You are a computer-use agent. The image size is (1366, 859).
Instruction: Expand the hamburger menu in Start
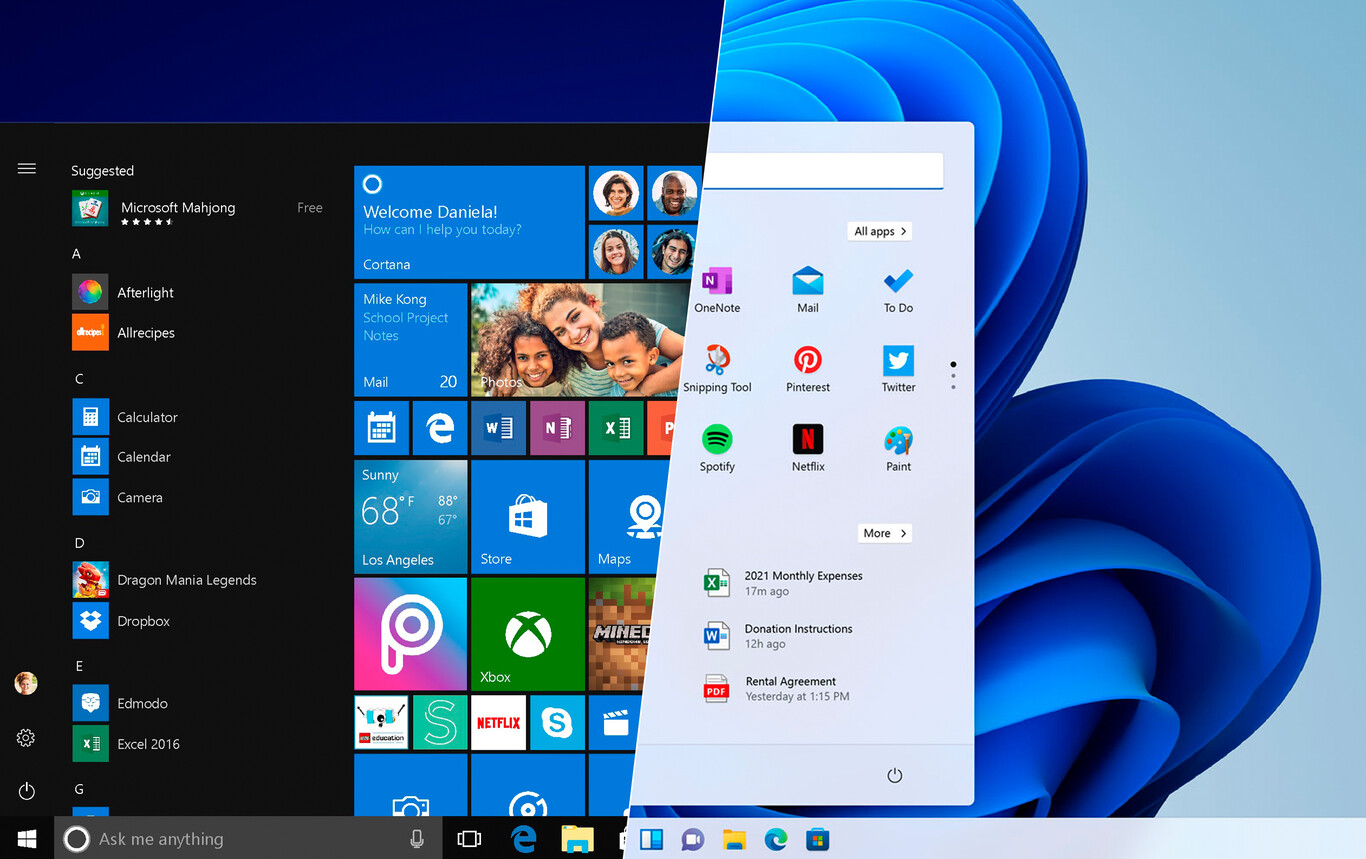coord(26,169)
